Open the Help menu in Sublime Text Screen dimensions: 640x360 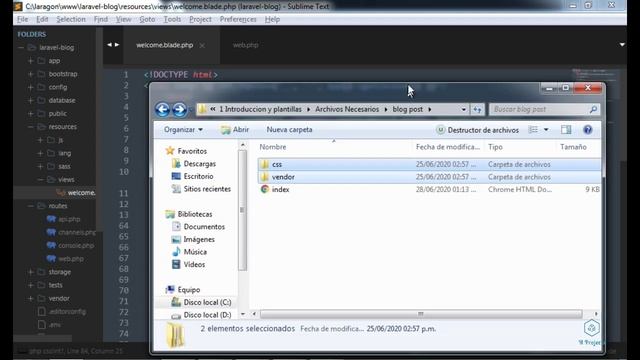click(x=272, y=19)
